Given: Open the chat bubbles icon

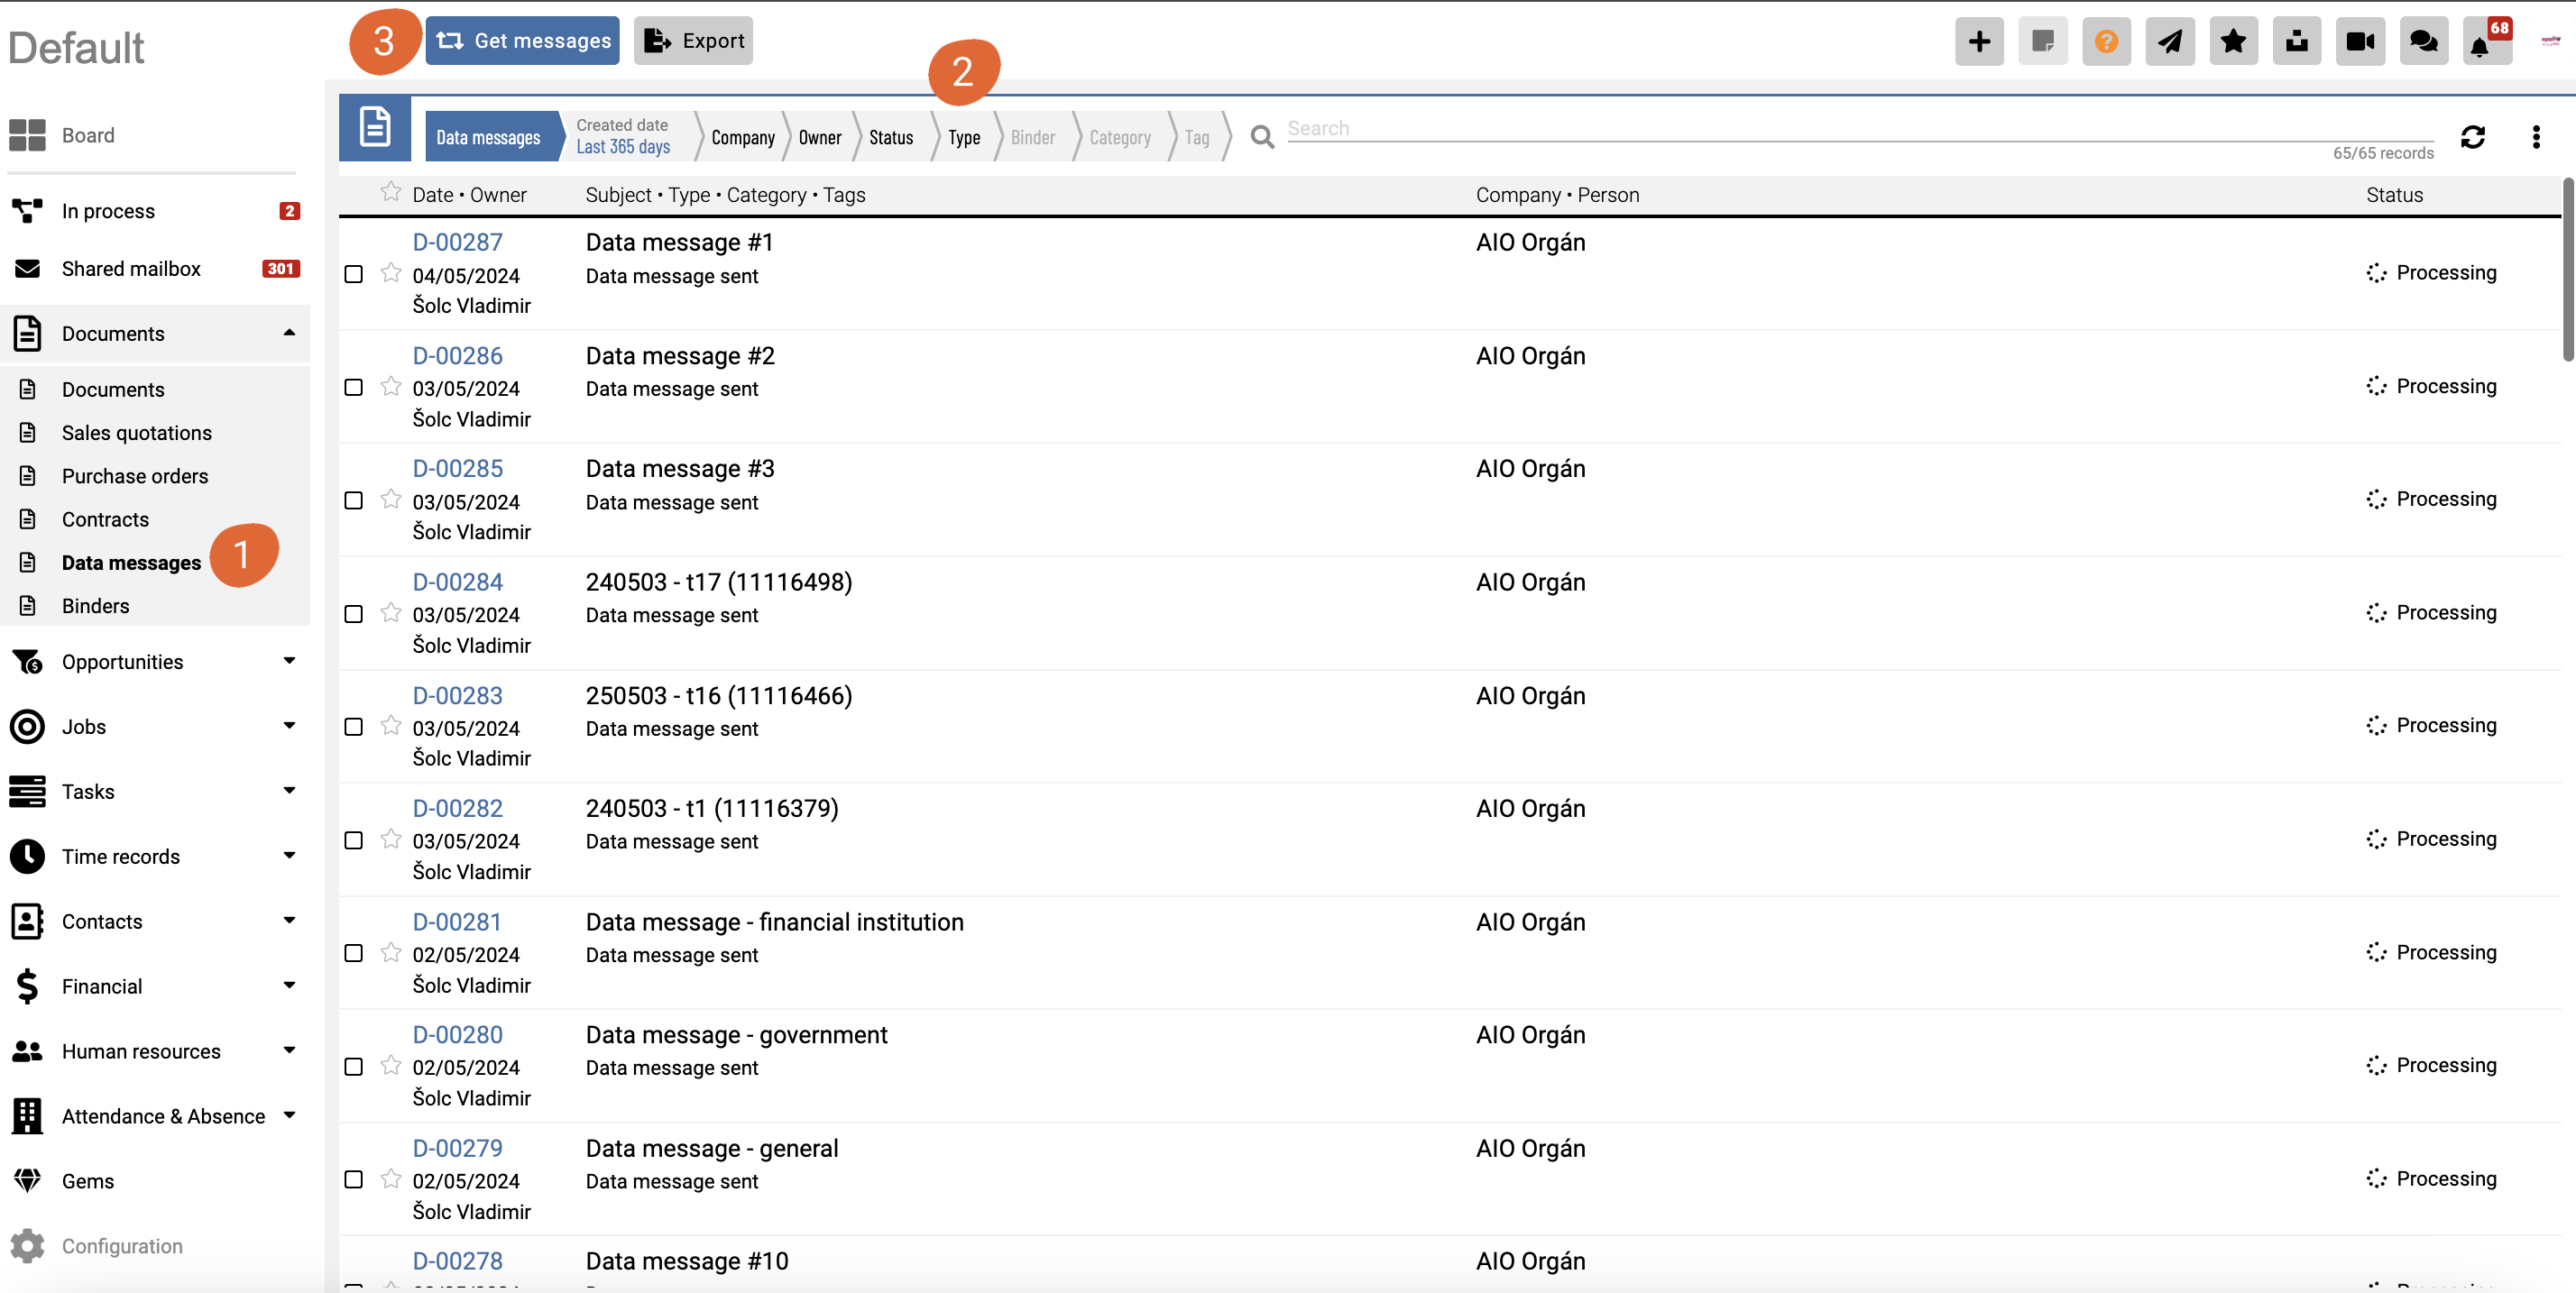Looking at the screenshot, I should [2423, 41].
